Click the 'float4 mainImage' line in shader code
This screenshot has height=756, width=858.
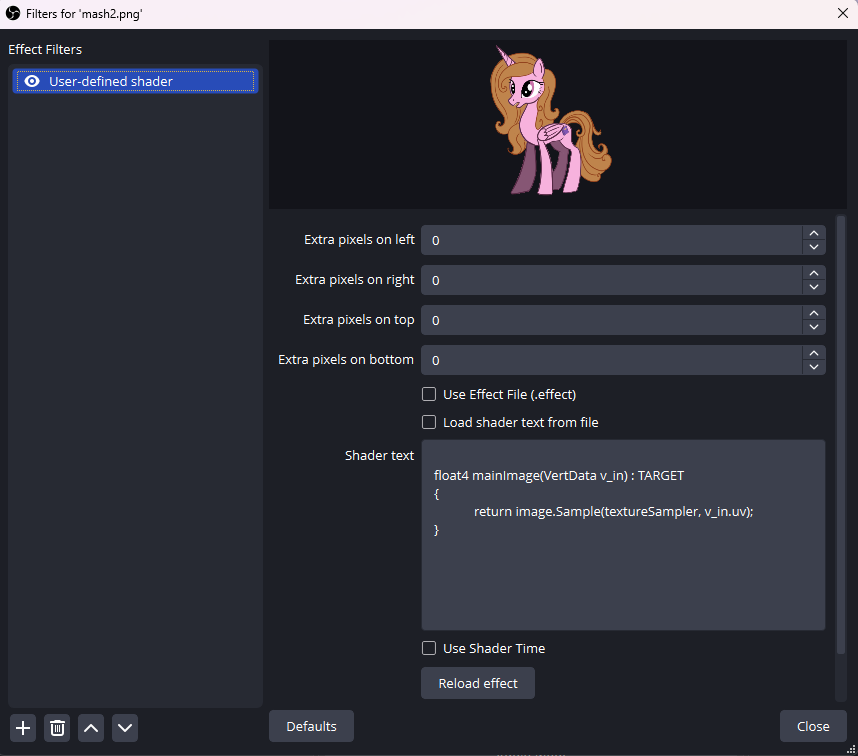click(x=559, y=475)
